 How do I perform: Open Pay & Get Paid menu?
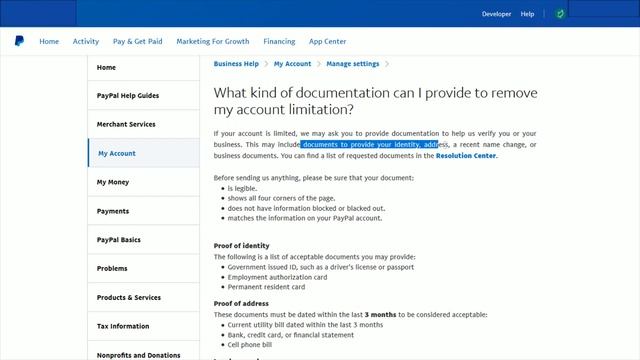coord(138,41)
